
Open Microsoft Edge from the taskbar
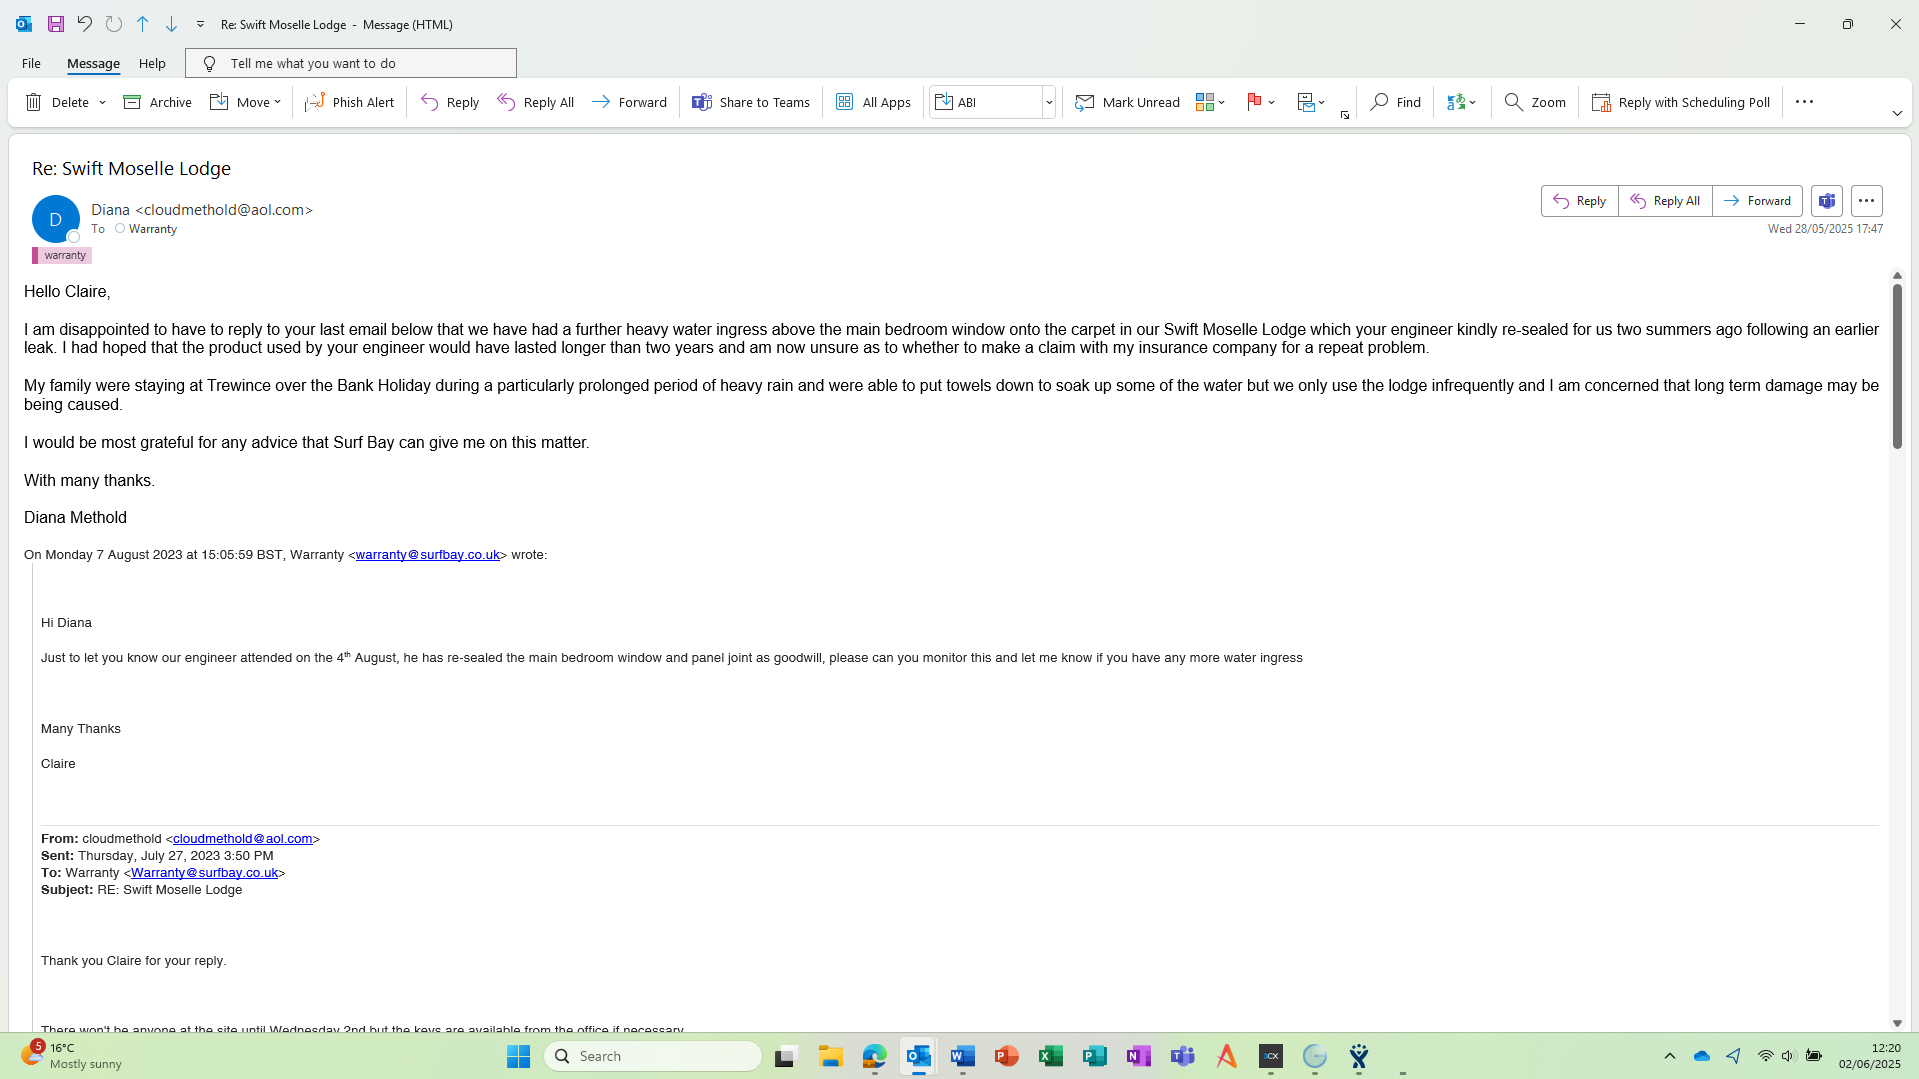(x=875, y=1056)
